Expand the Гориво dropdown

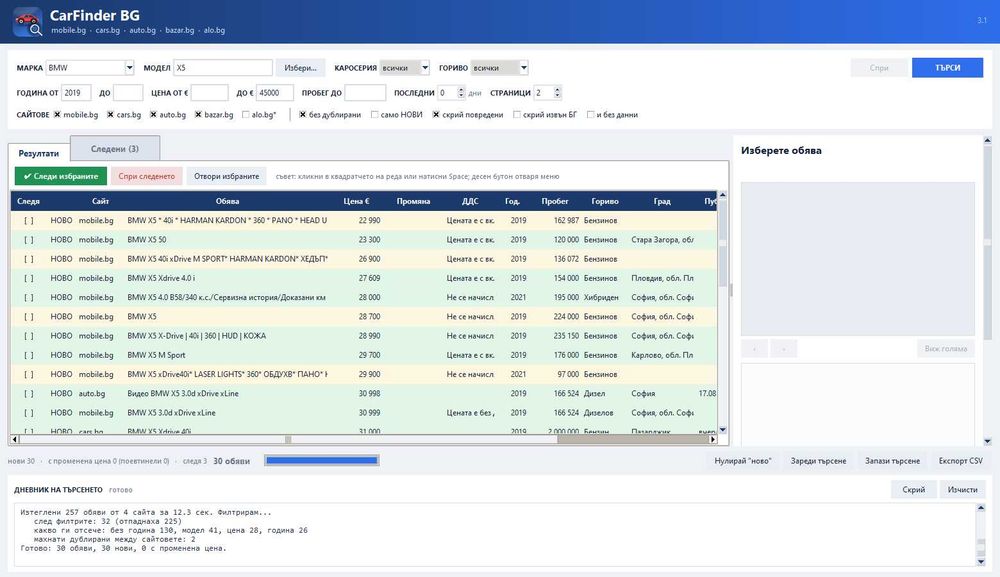[524, 68]
